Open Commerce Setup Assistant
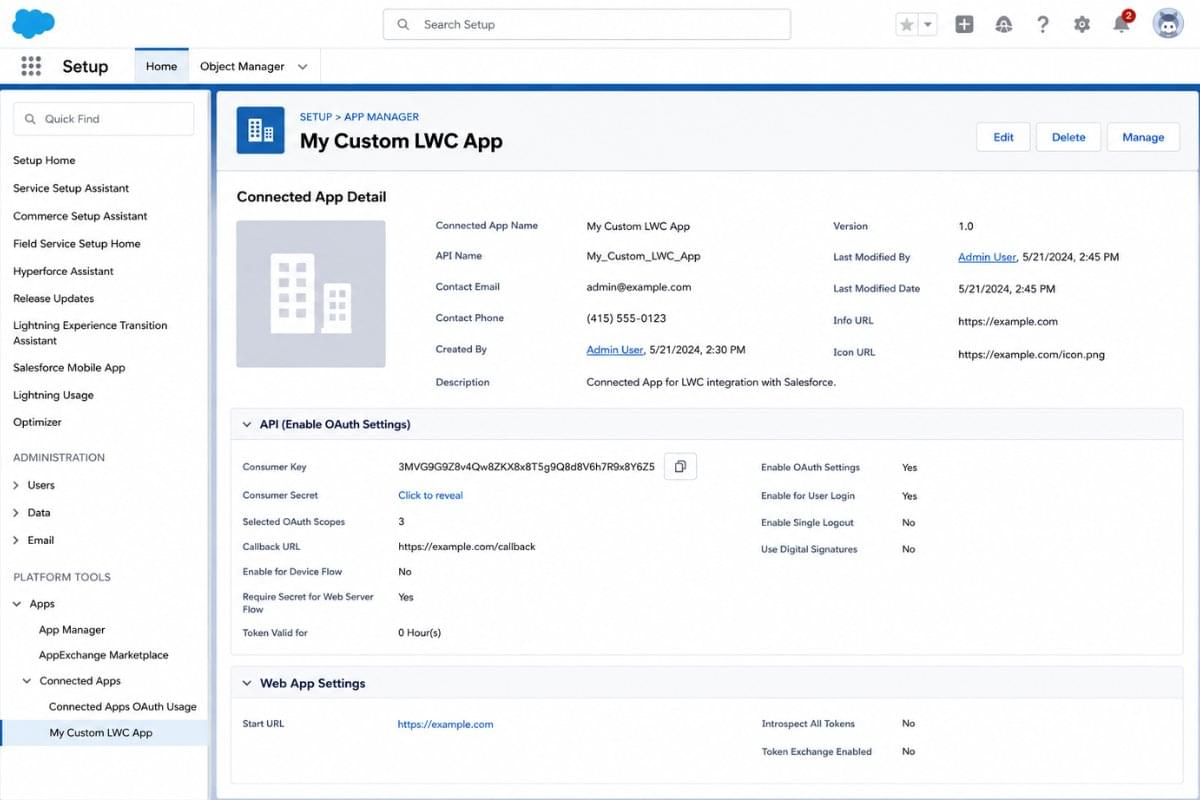The width and height of the screenshot is (1200, 800). [x=80, y=216]
